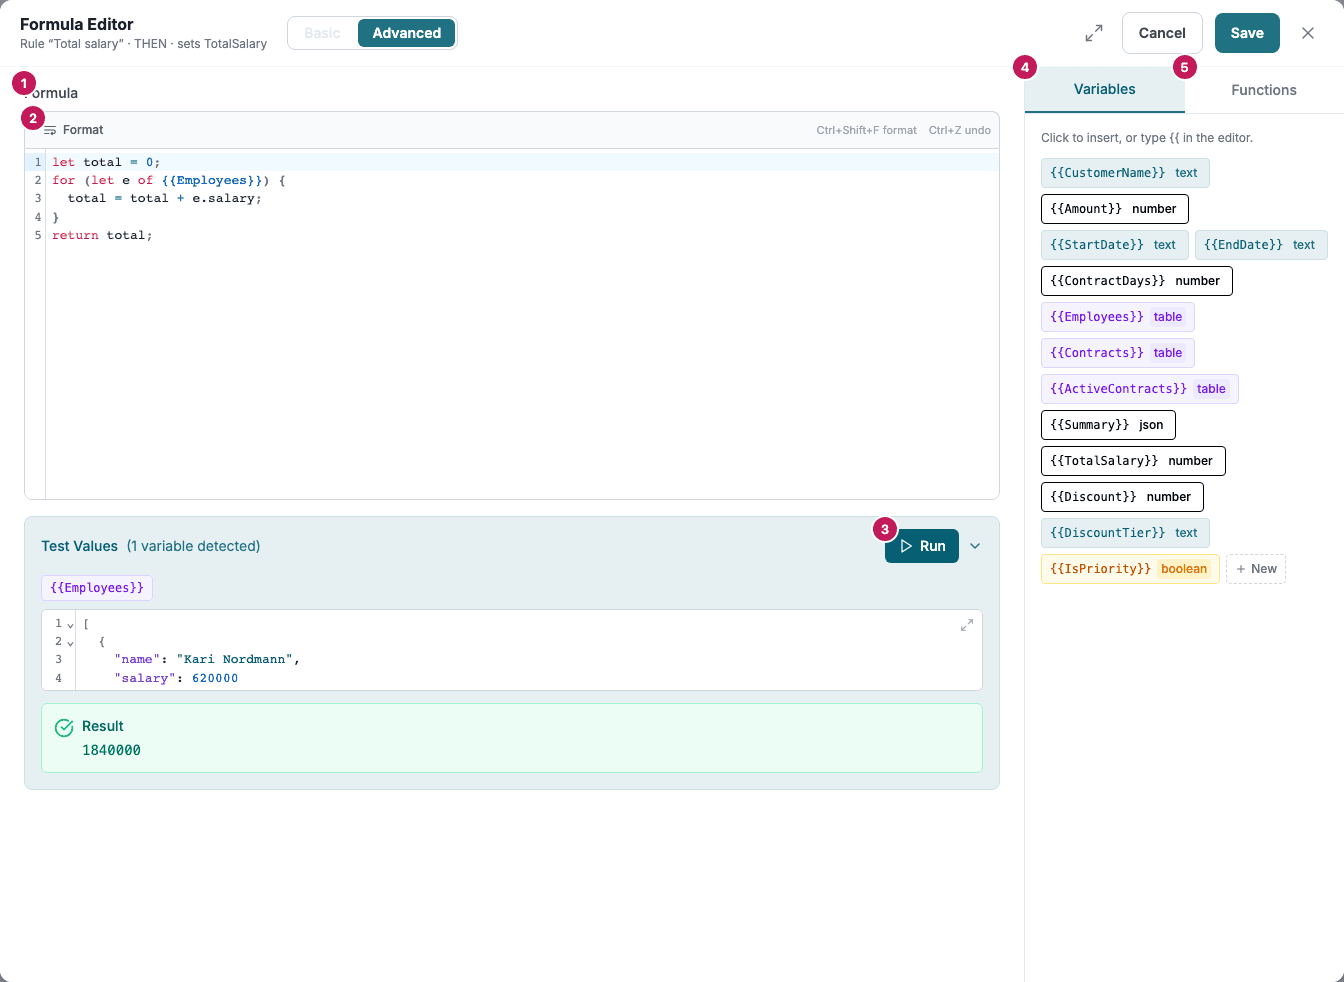This screenshot has height=982, width=1344.
Task: Add a New variable
Action: point(1256,569)
